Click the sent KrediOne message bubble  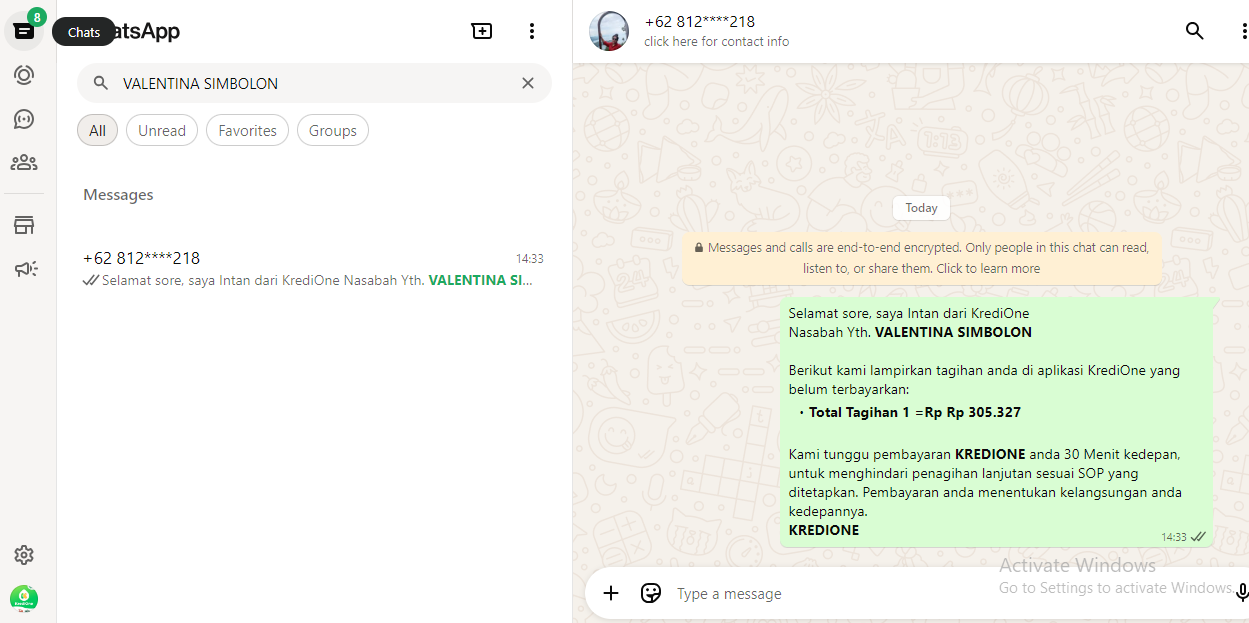[x=996, y=422]
